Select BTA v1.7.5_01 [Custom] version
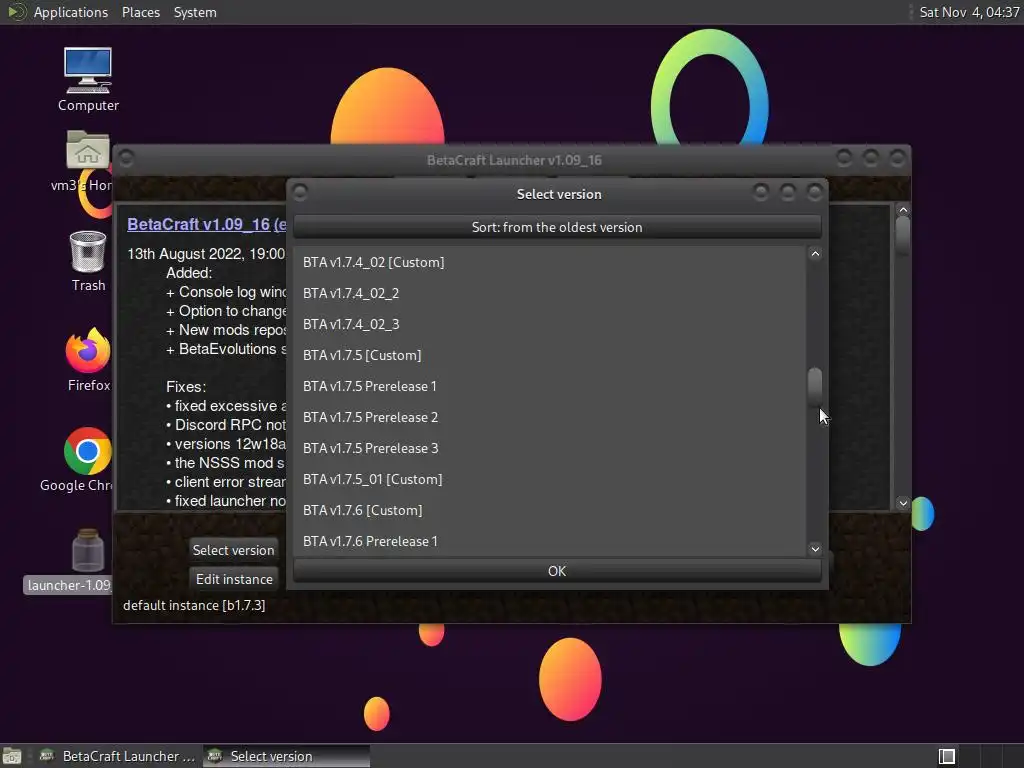Image resolution: width=1024 pixels, height=768 pixels. pyautogui.click(x=549, y=479)
